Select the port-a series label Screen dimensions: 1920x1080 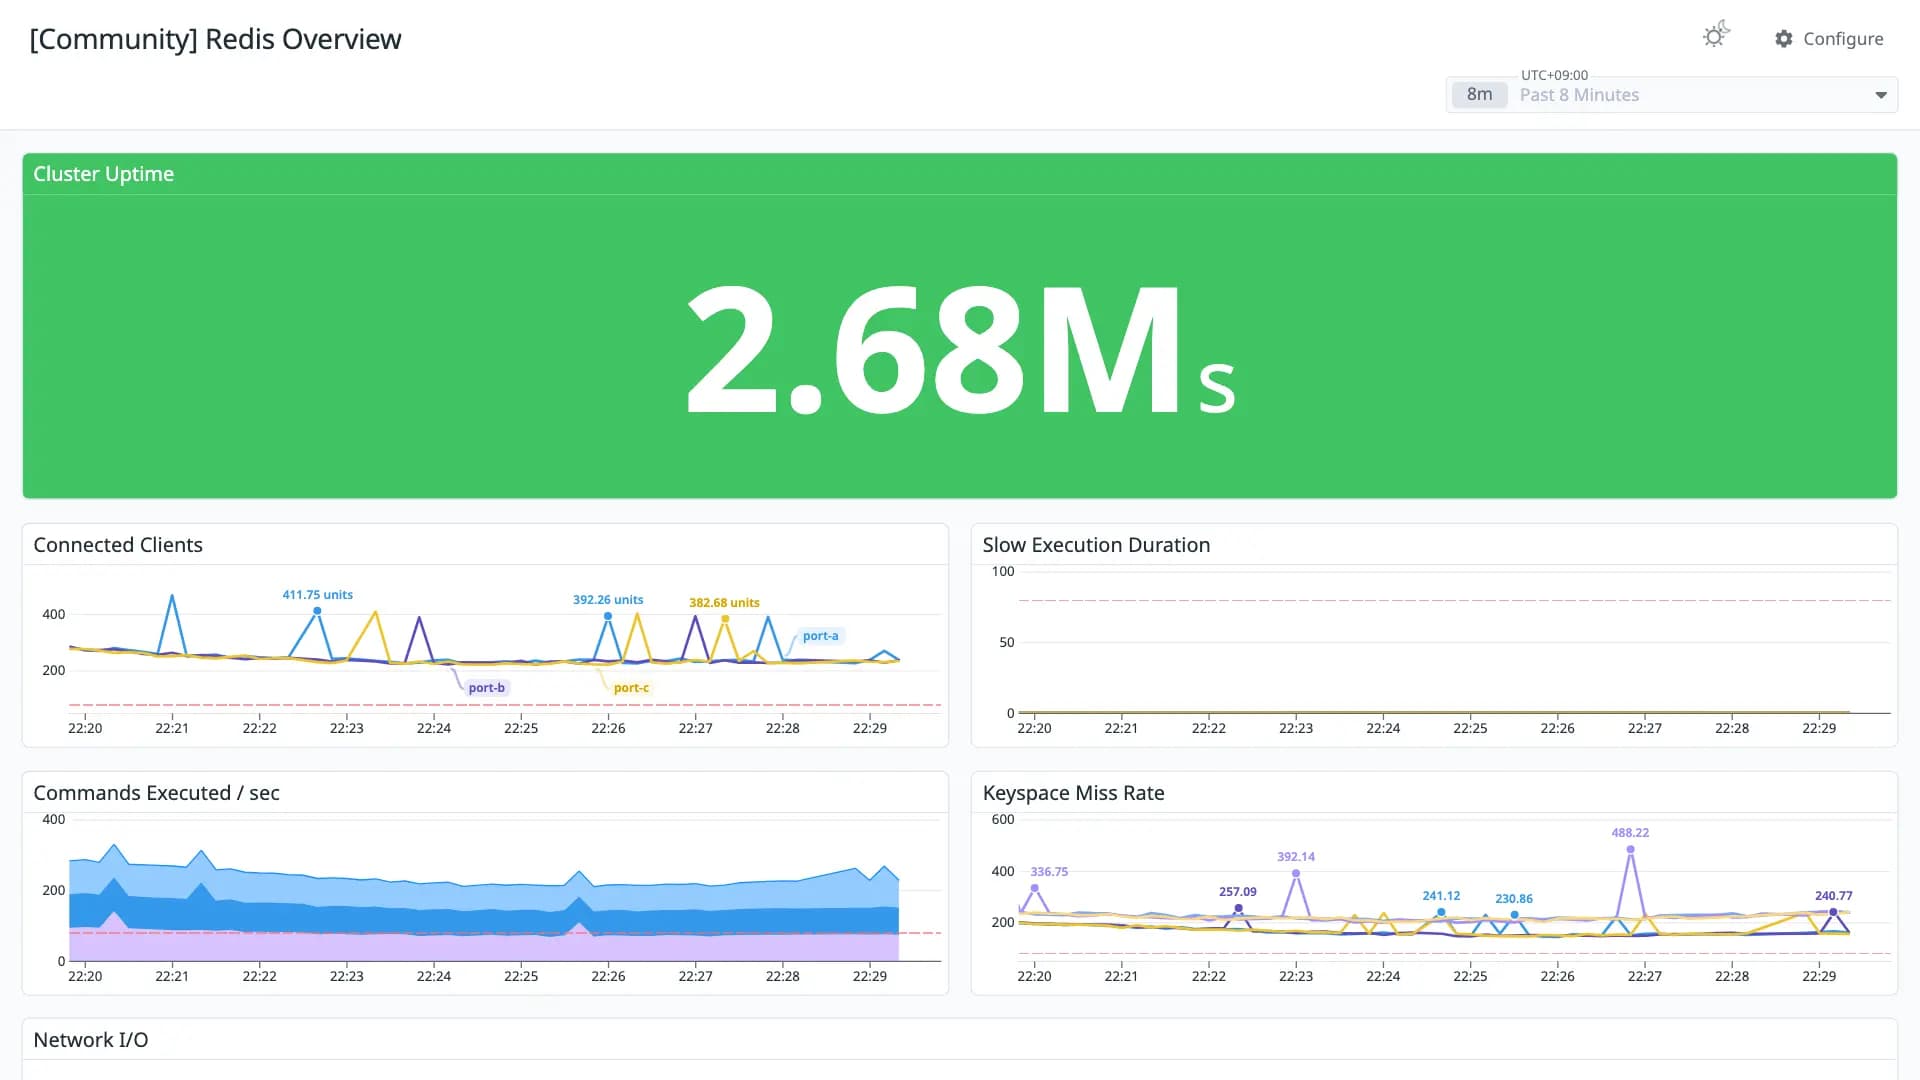tap(820, 636)
